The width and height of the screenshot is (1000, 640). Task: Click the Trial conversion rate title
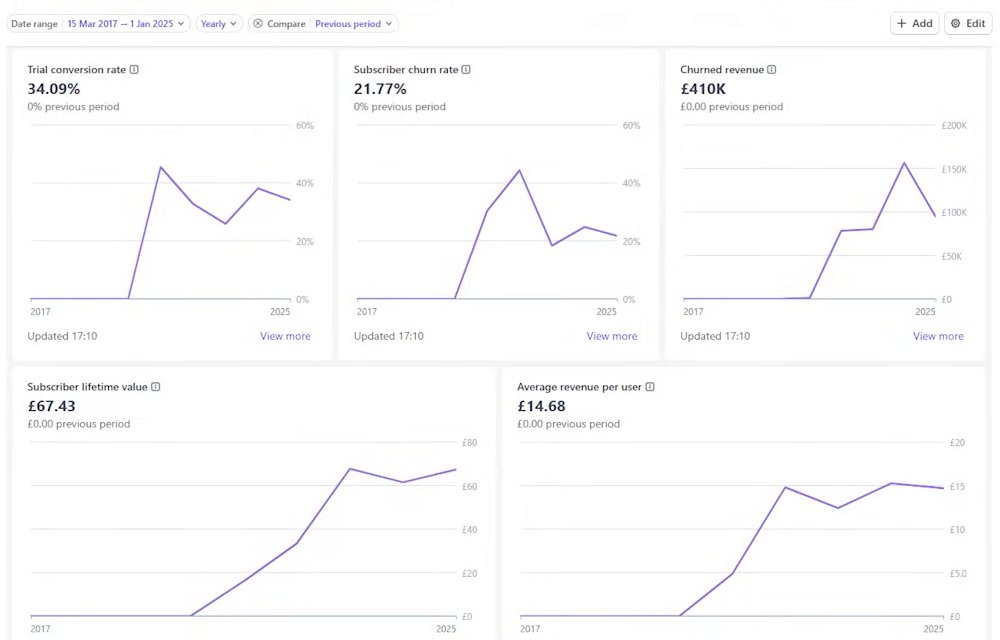pos(77,69)
